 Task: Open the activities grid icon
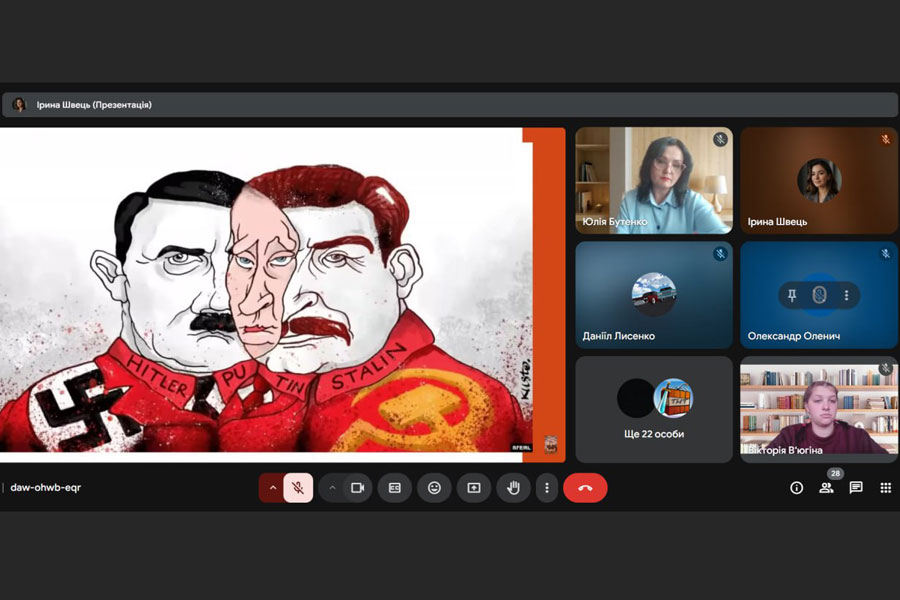tap(886, 488)
